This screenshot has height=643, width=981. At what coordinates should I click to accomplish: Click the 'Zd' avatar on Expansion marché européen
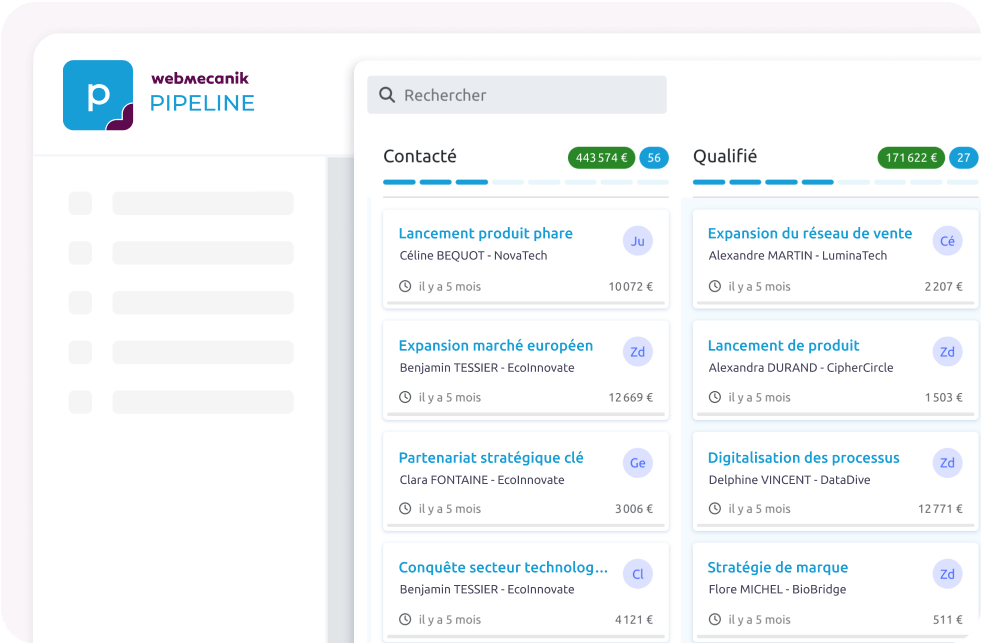pyautogui.click(x=637, y=352)
